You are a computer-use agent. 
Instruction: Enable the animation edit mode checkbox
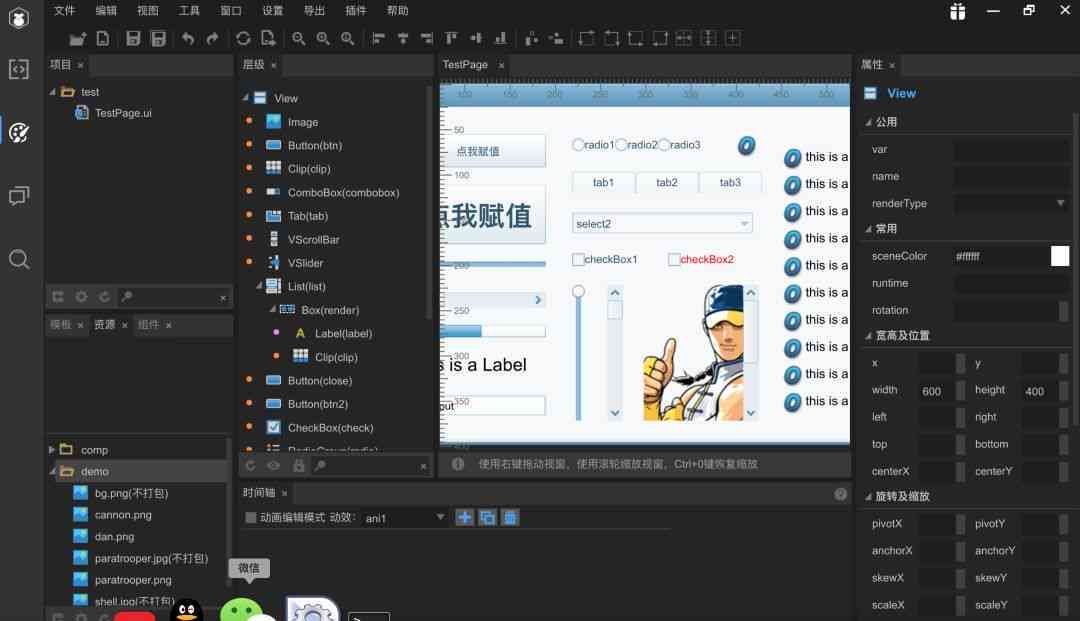tap(251, 518)
